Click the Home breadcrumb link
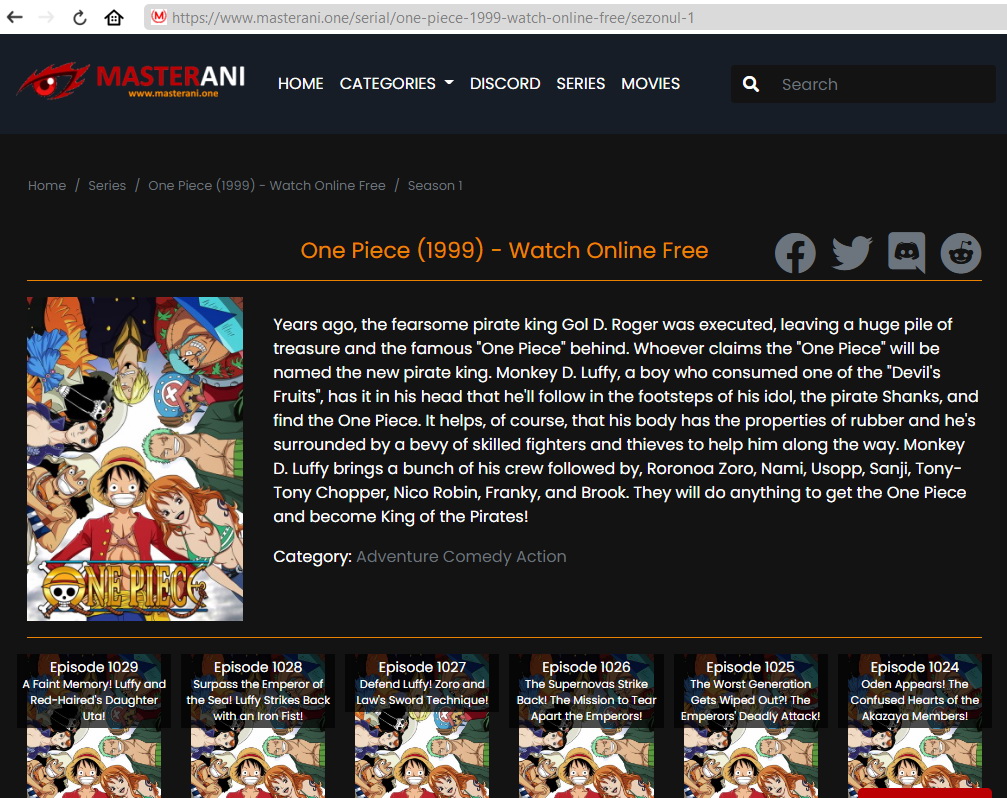Screen dimensions: 1007x798 point(47,186)
